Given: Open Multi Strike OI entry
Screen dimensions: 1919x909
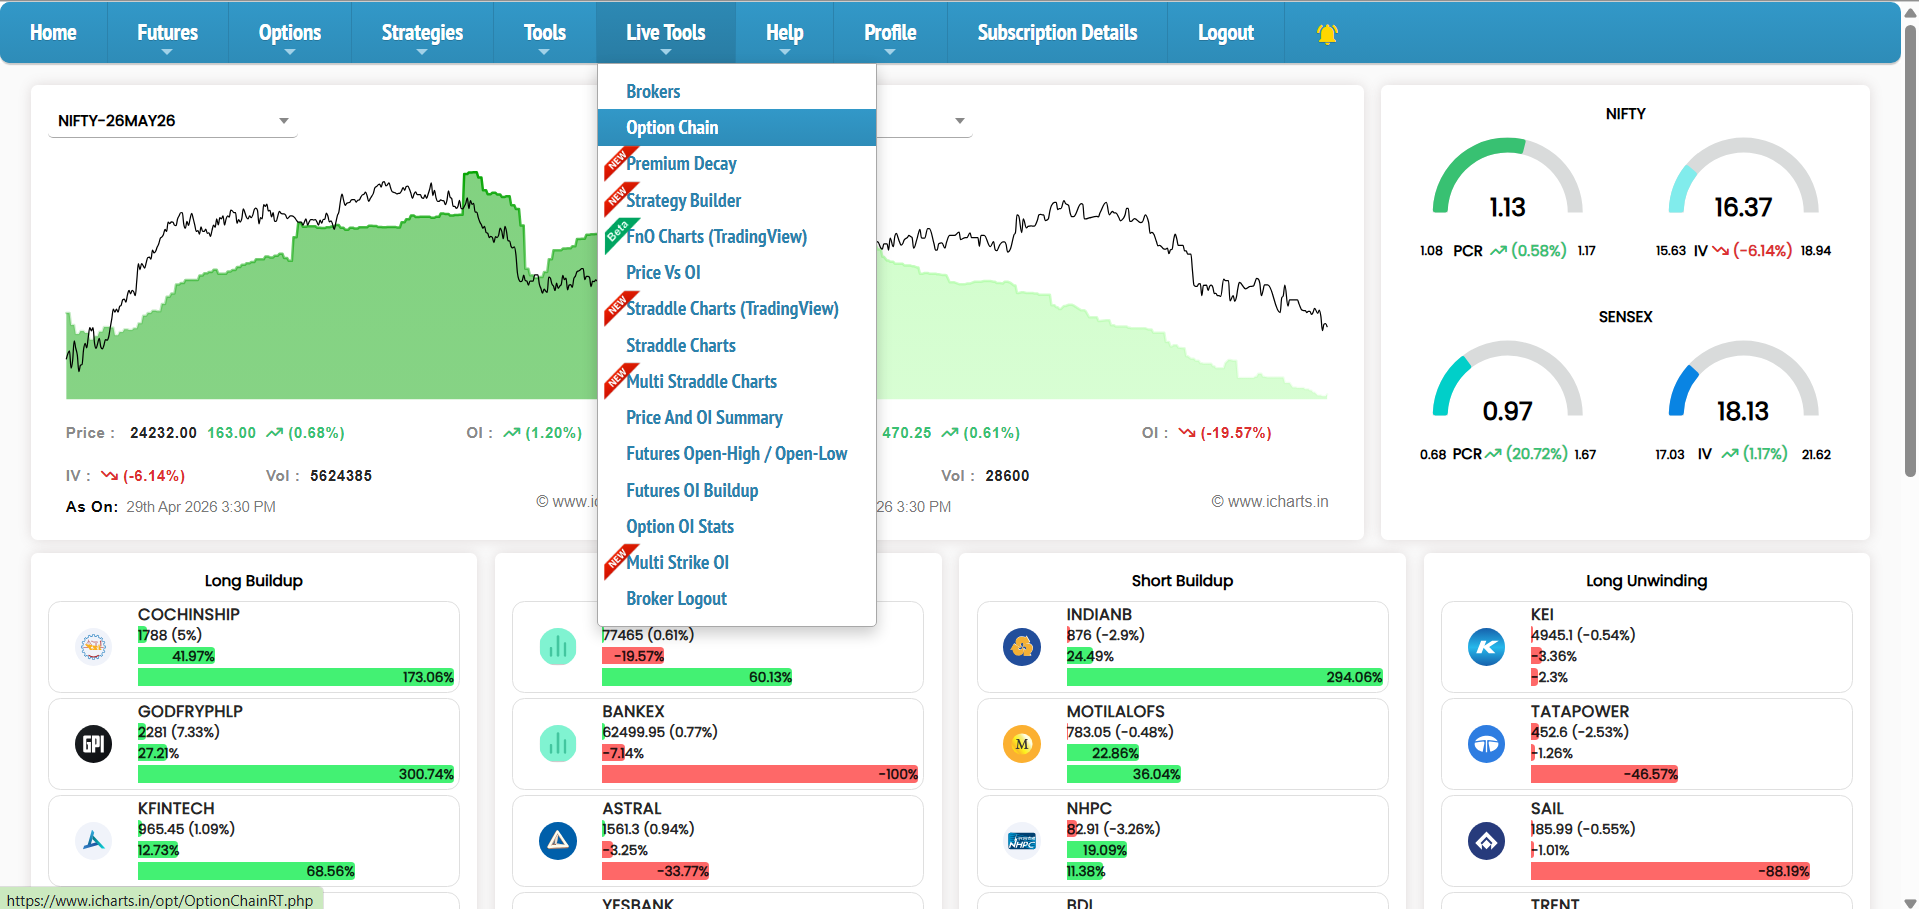Looking at the screenshot, I should coord(737,562).
